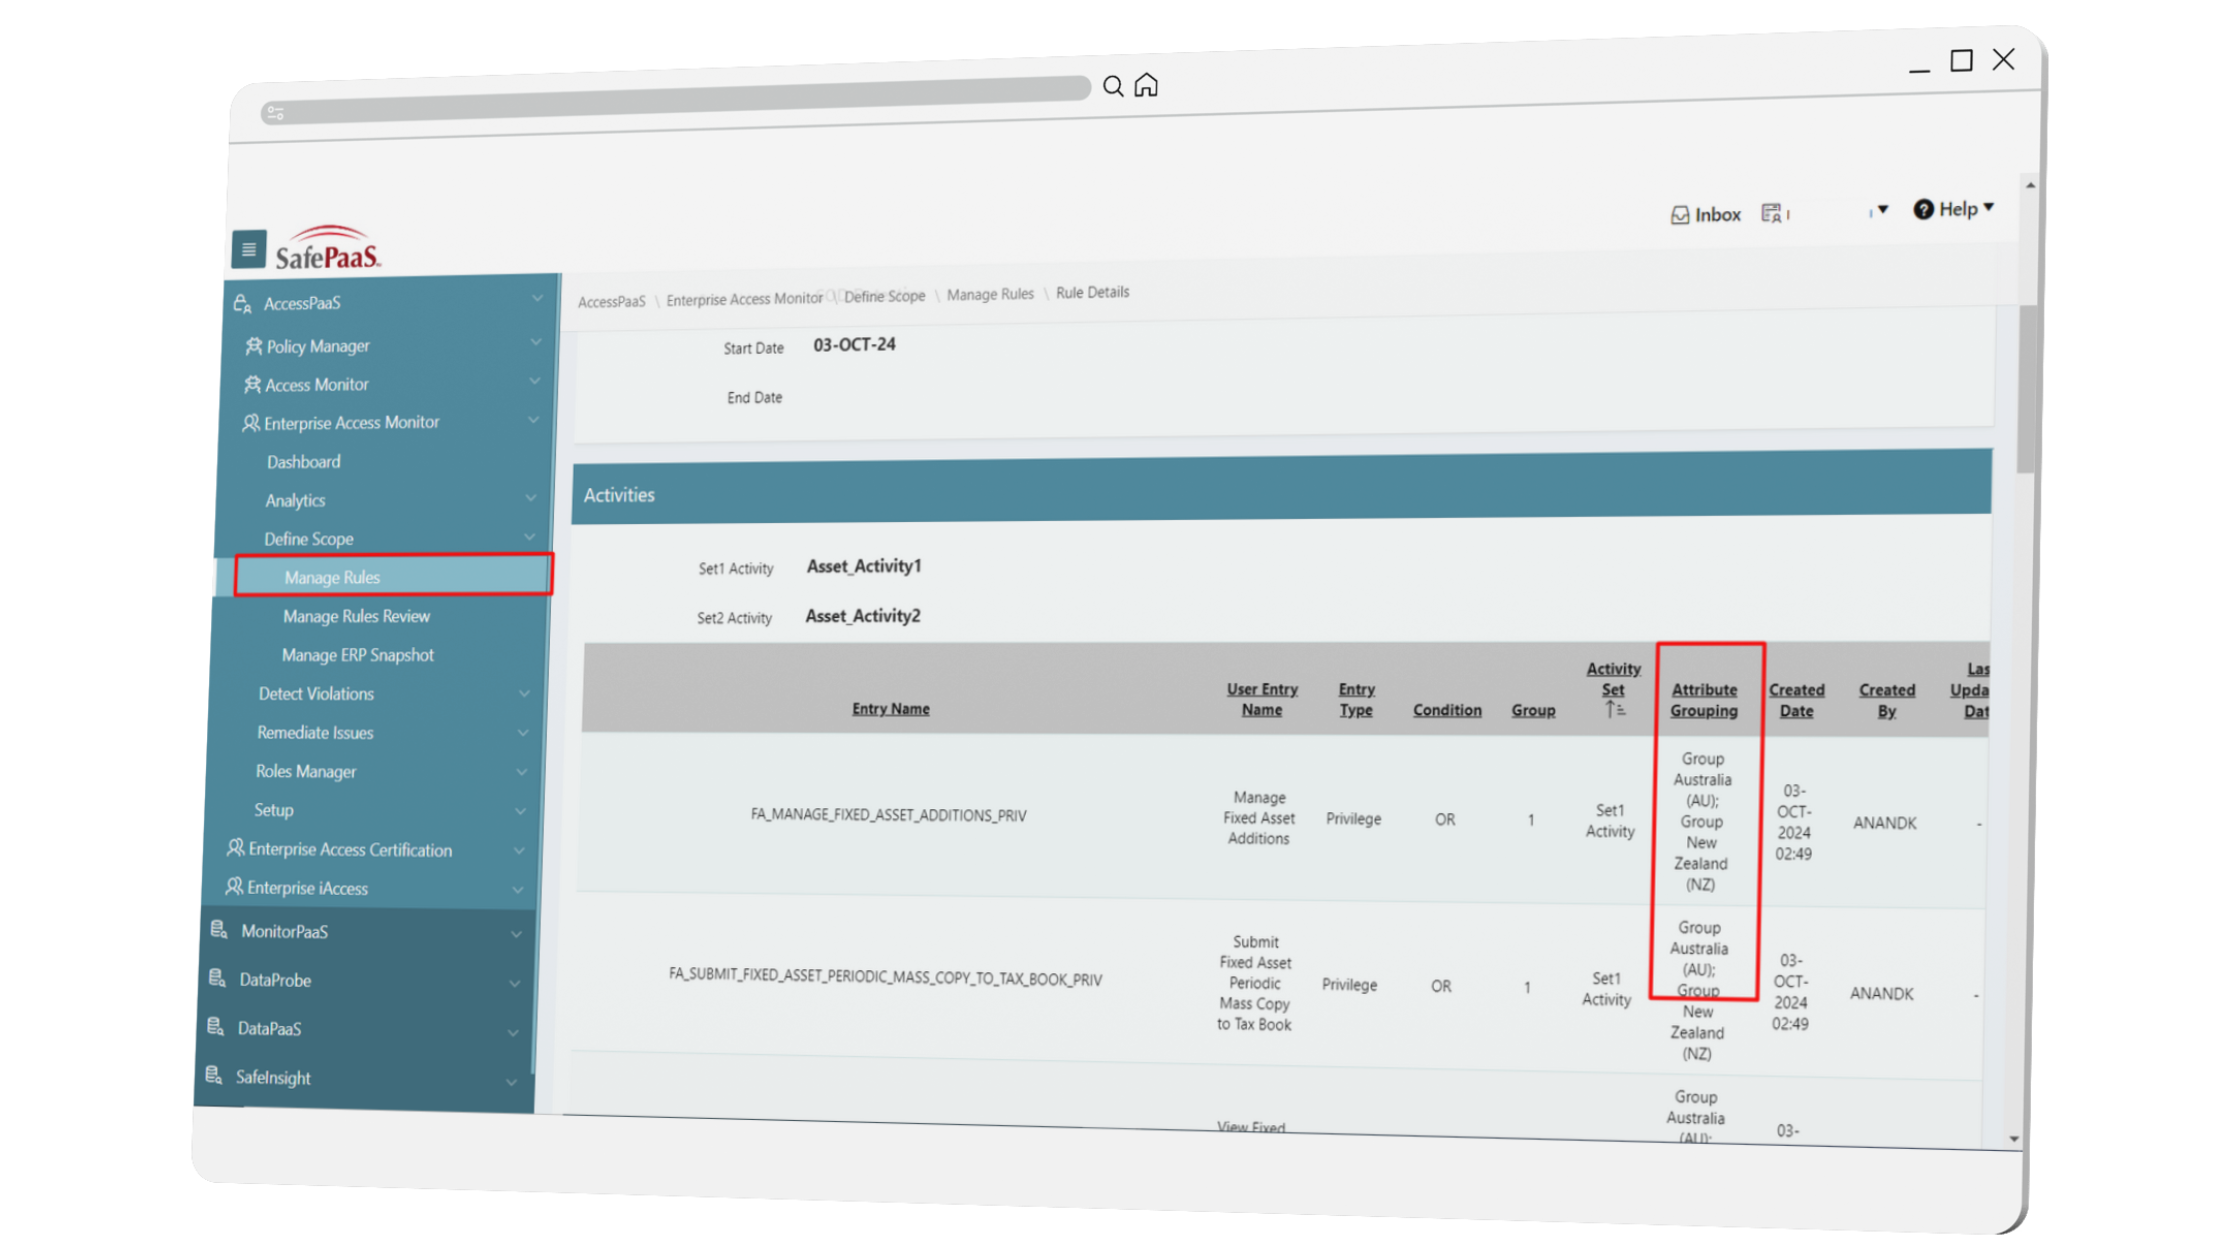This screenshot has width=2240, height=1260.
Task: Click the browser address bar
Action: coord(676,100)
